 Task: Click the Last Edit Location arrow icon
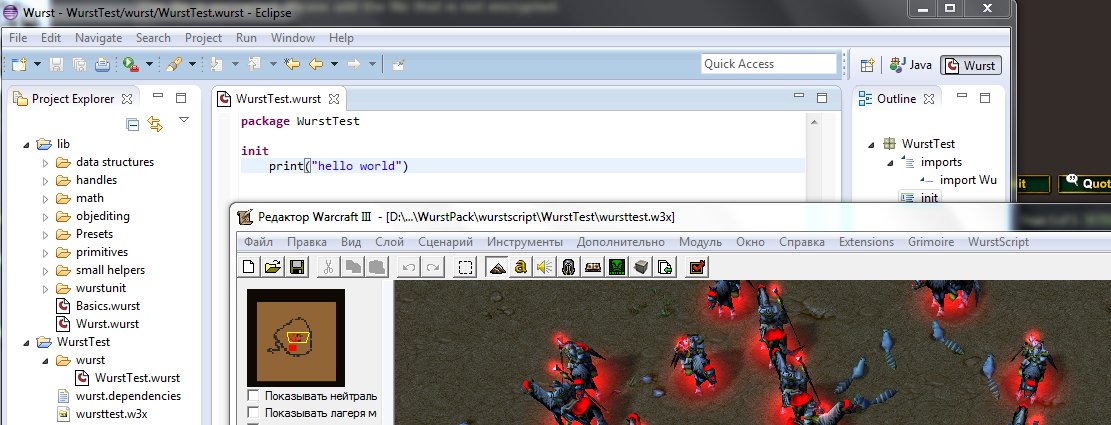coord(292,64)
